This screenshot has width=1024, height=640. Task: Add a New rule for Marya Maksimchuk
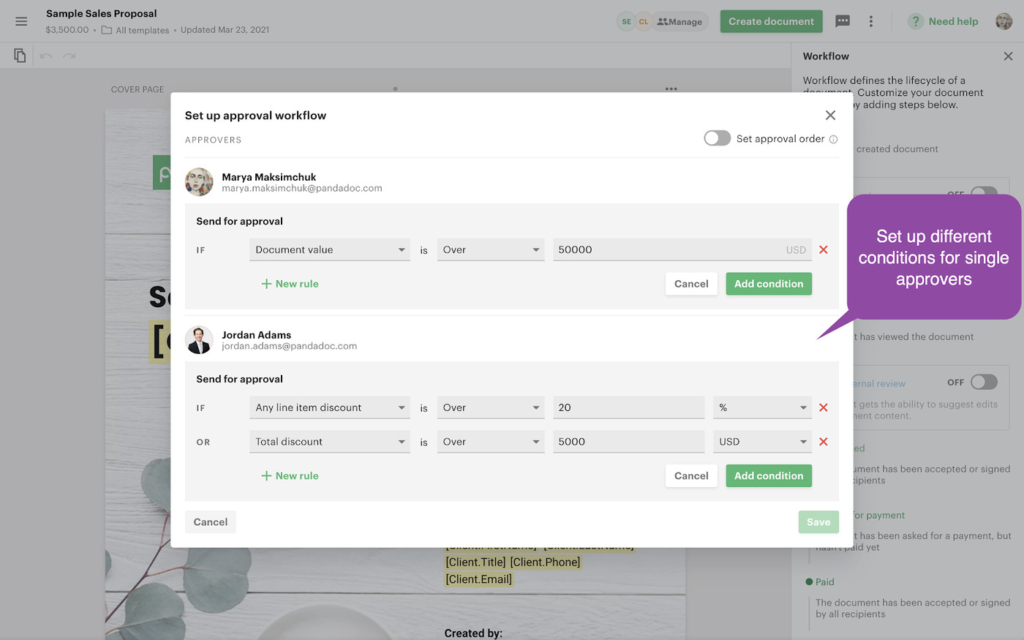pos(289,283)
